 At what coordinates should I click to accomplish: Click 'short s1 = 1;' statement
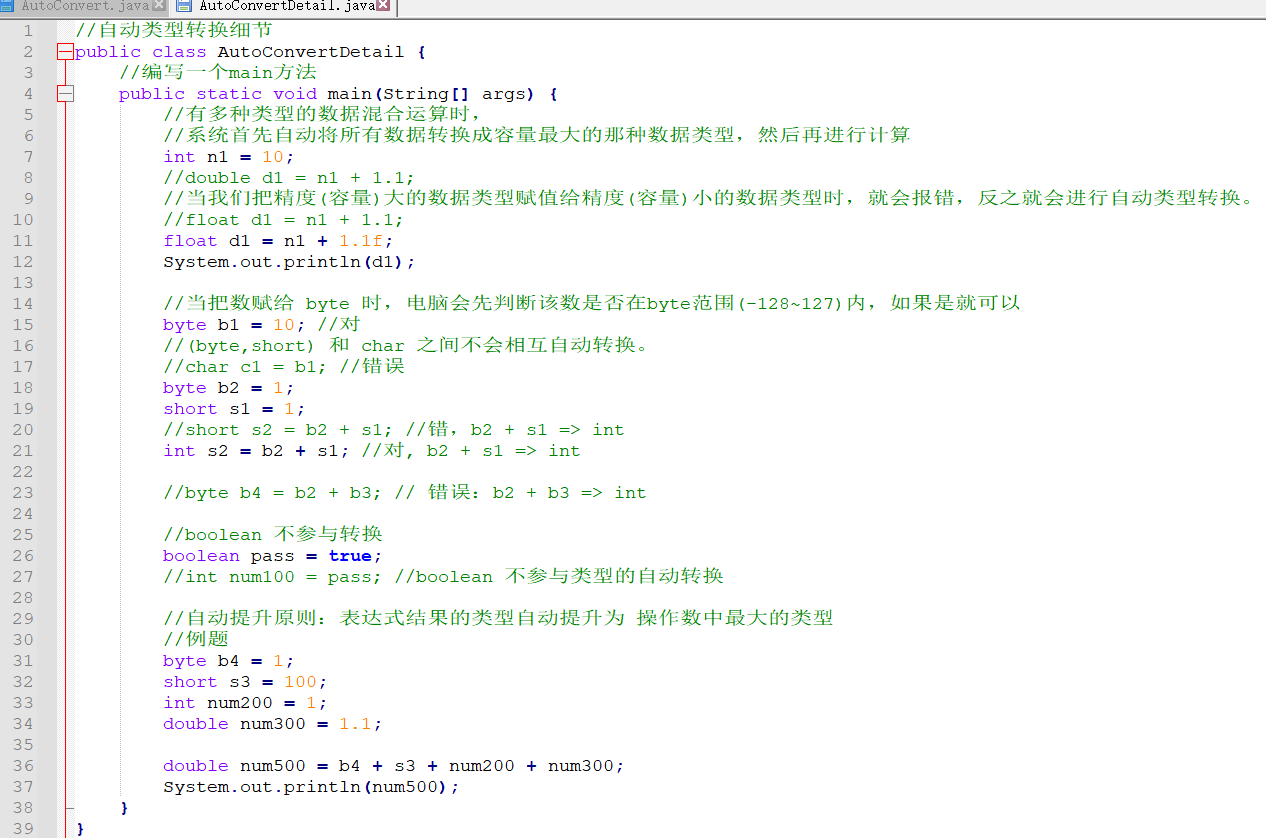click(235, 409)
